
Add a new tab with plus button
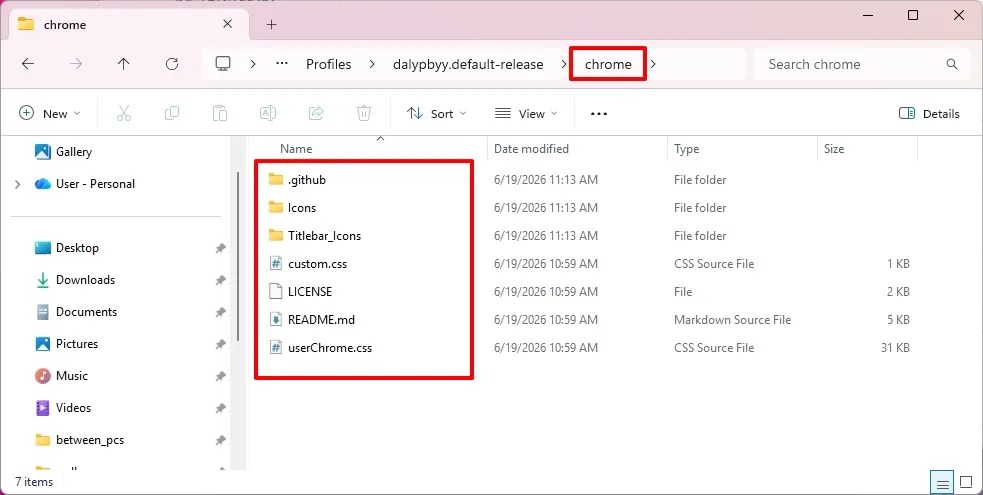tap(271, 24)
